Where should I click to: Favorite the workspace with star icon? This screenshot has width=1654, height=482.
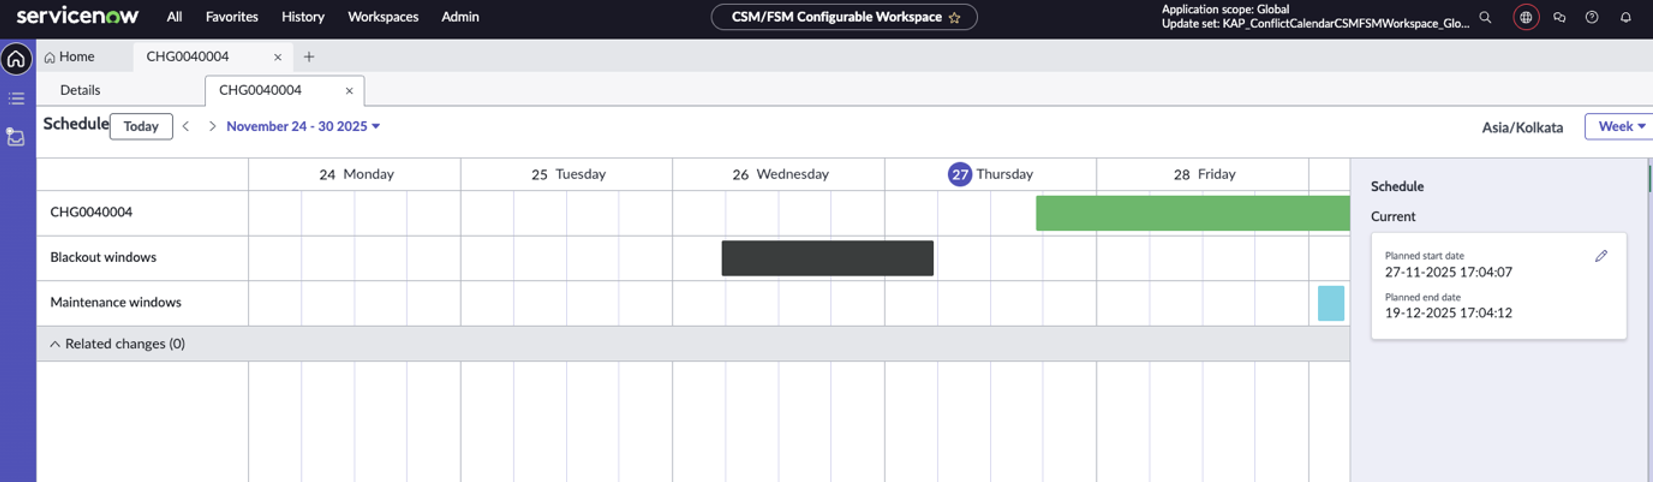954,17
